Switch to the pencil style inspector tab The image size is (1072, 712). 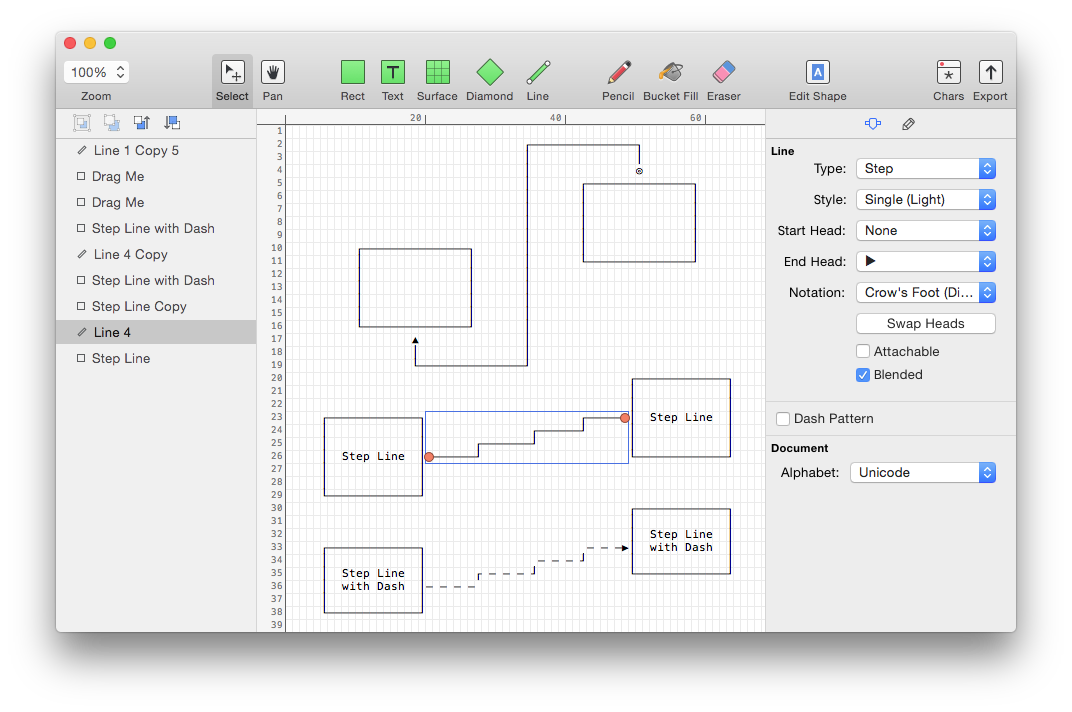point(908,124)
